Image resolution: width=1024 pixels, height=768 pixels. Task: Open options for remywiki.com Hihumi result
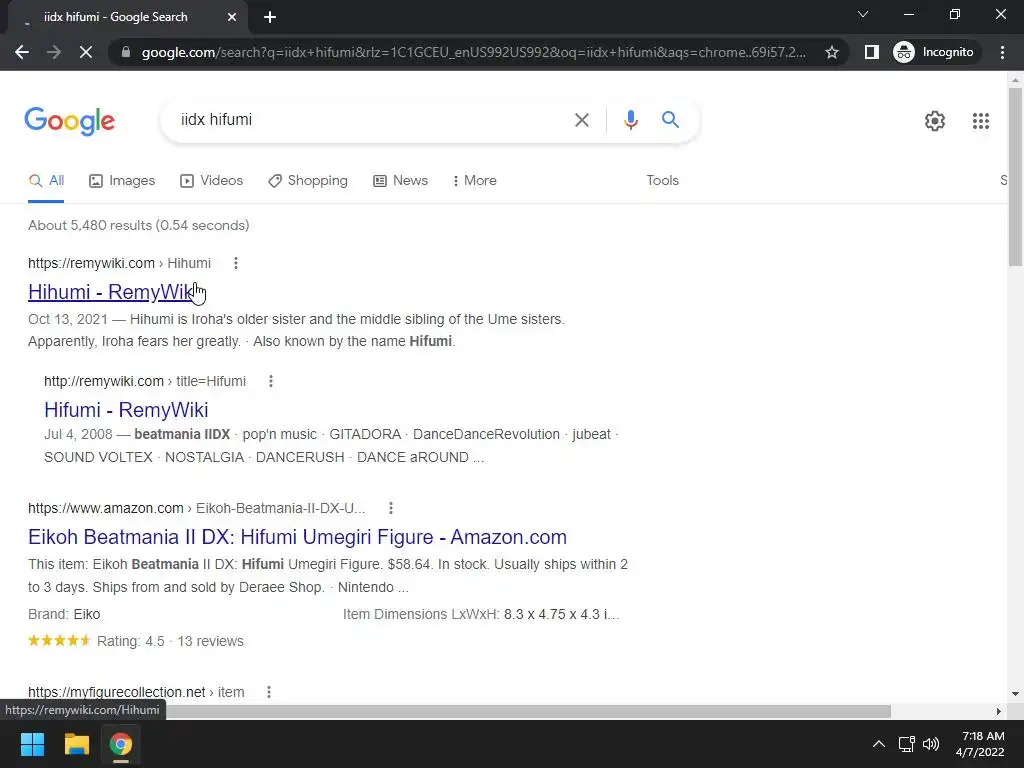[x=236, y=263]
